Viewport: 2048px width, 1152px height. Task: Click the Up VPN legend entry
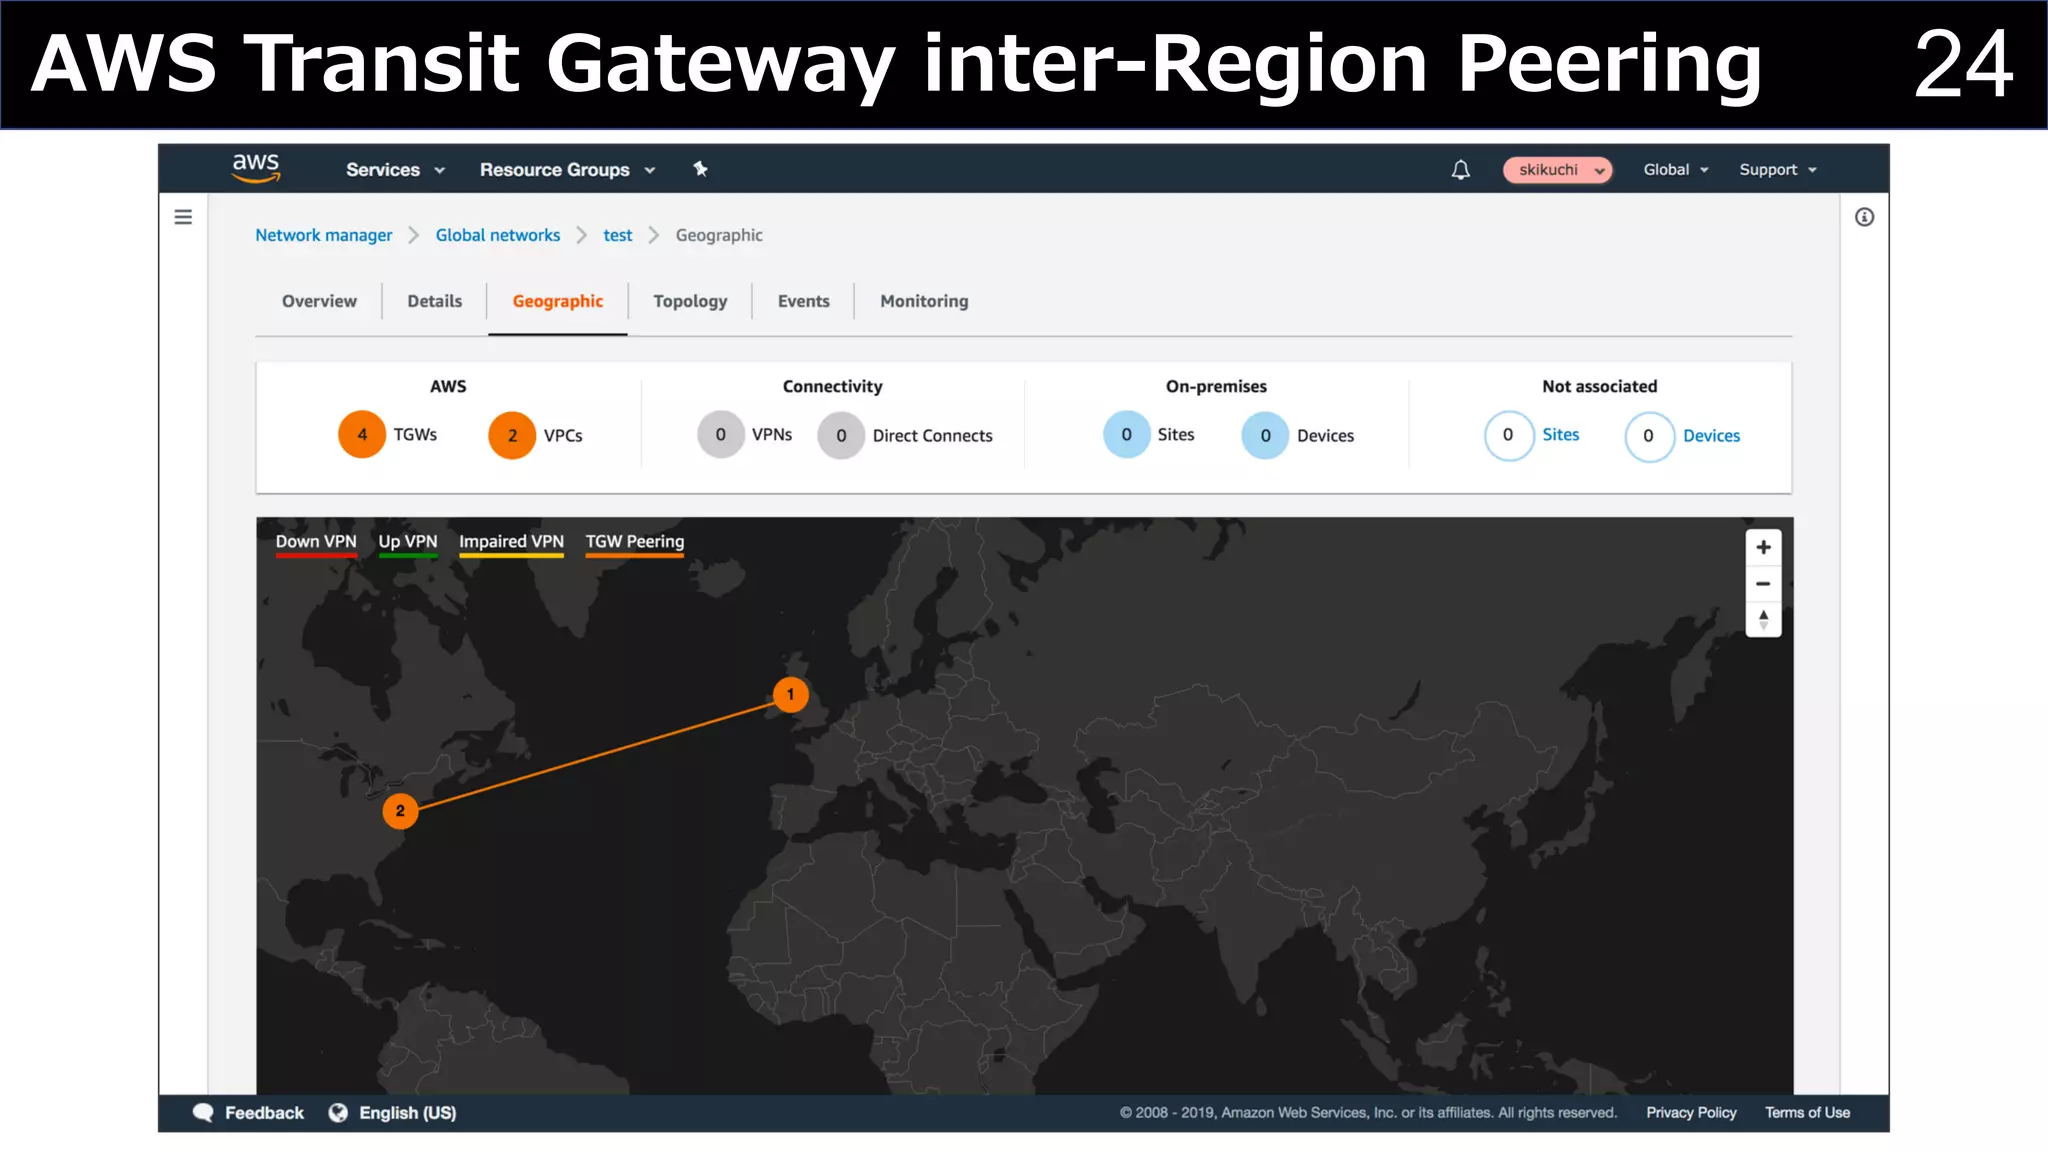click(x=408, y=543)
